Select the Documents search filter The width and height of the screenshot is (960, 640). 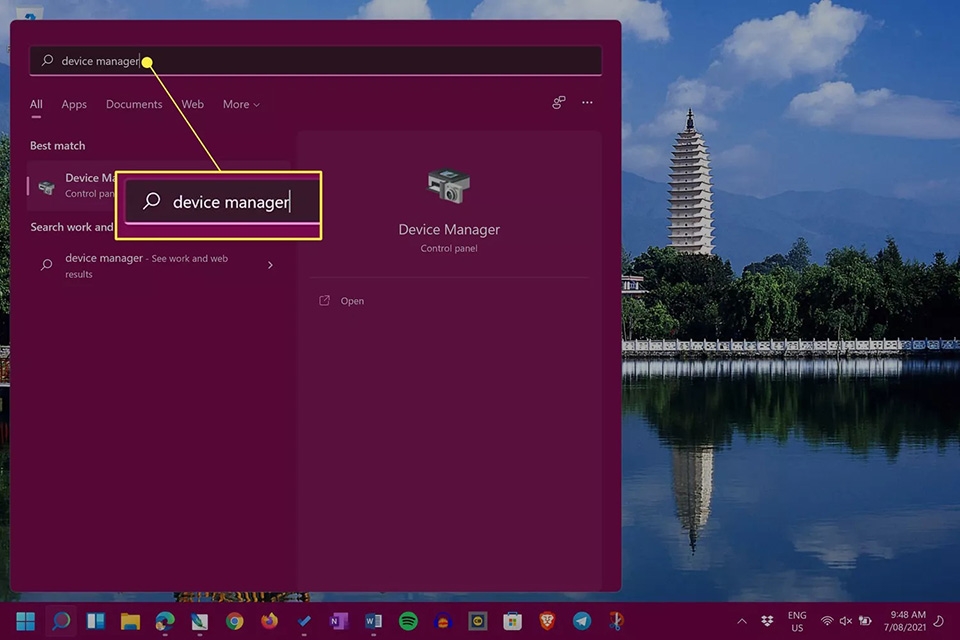[134, 104]
